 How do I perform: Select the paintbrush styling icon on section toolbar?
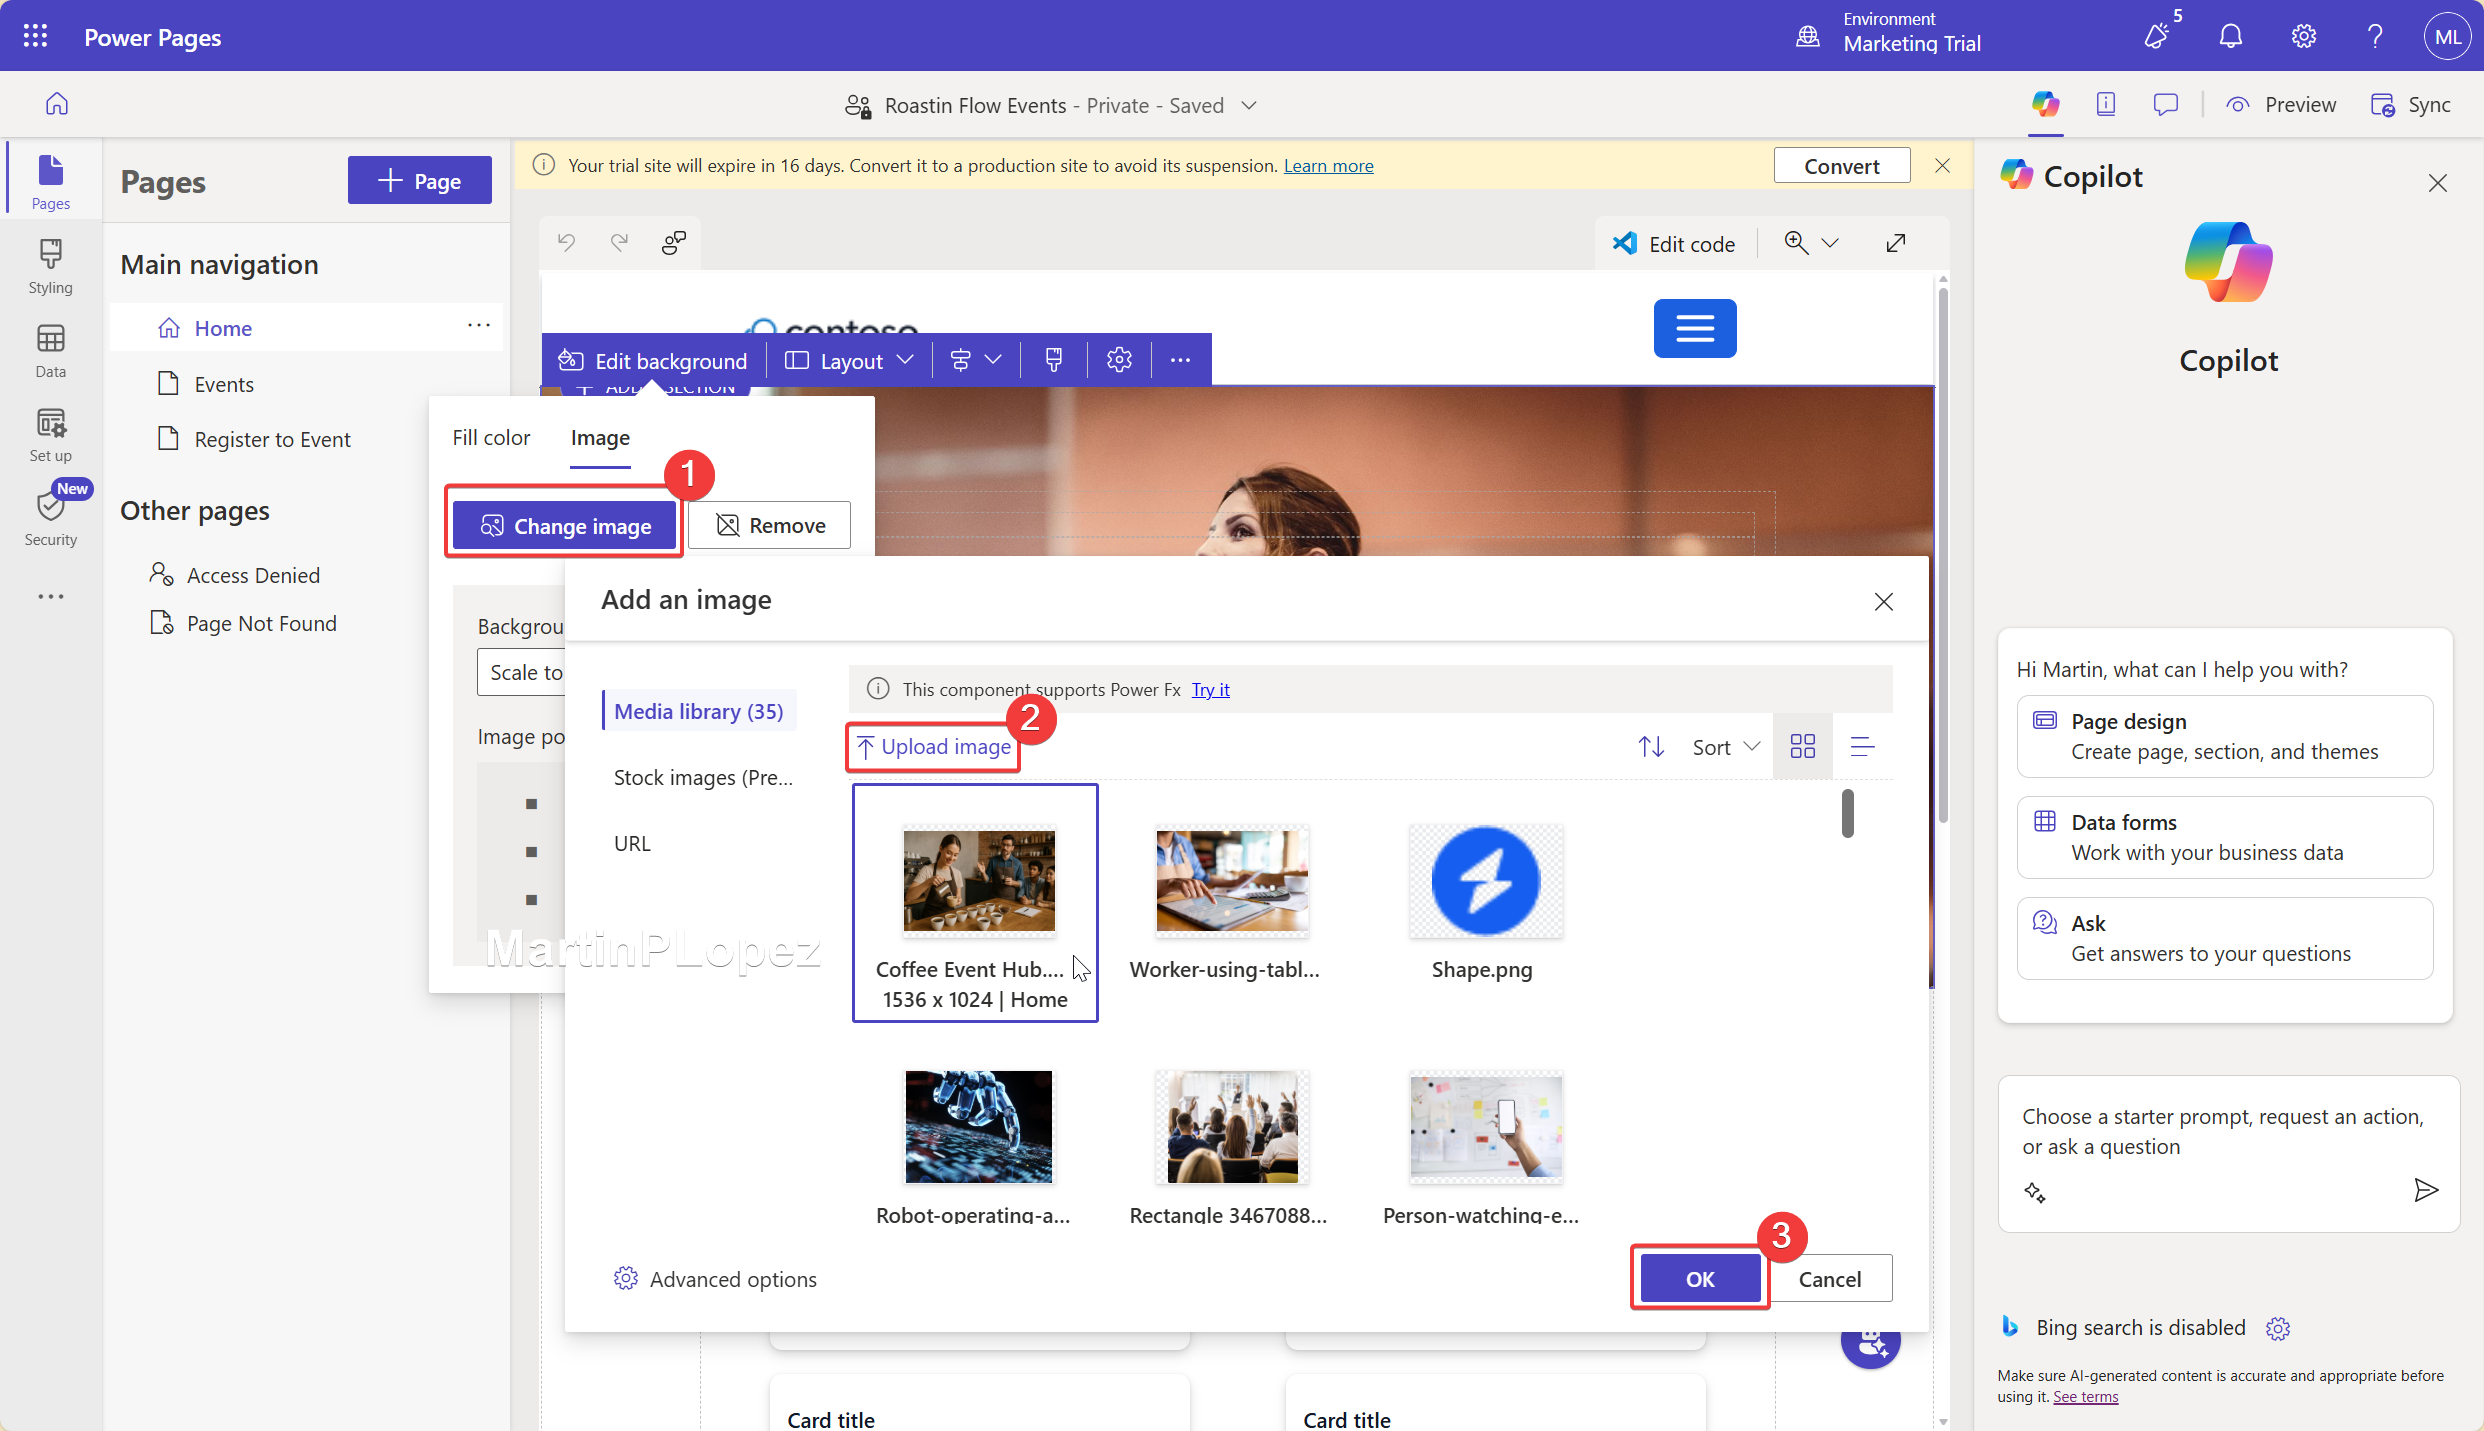pos(1052,360)
